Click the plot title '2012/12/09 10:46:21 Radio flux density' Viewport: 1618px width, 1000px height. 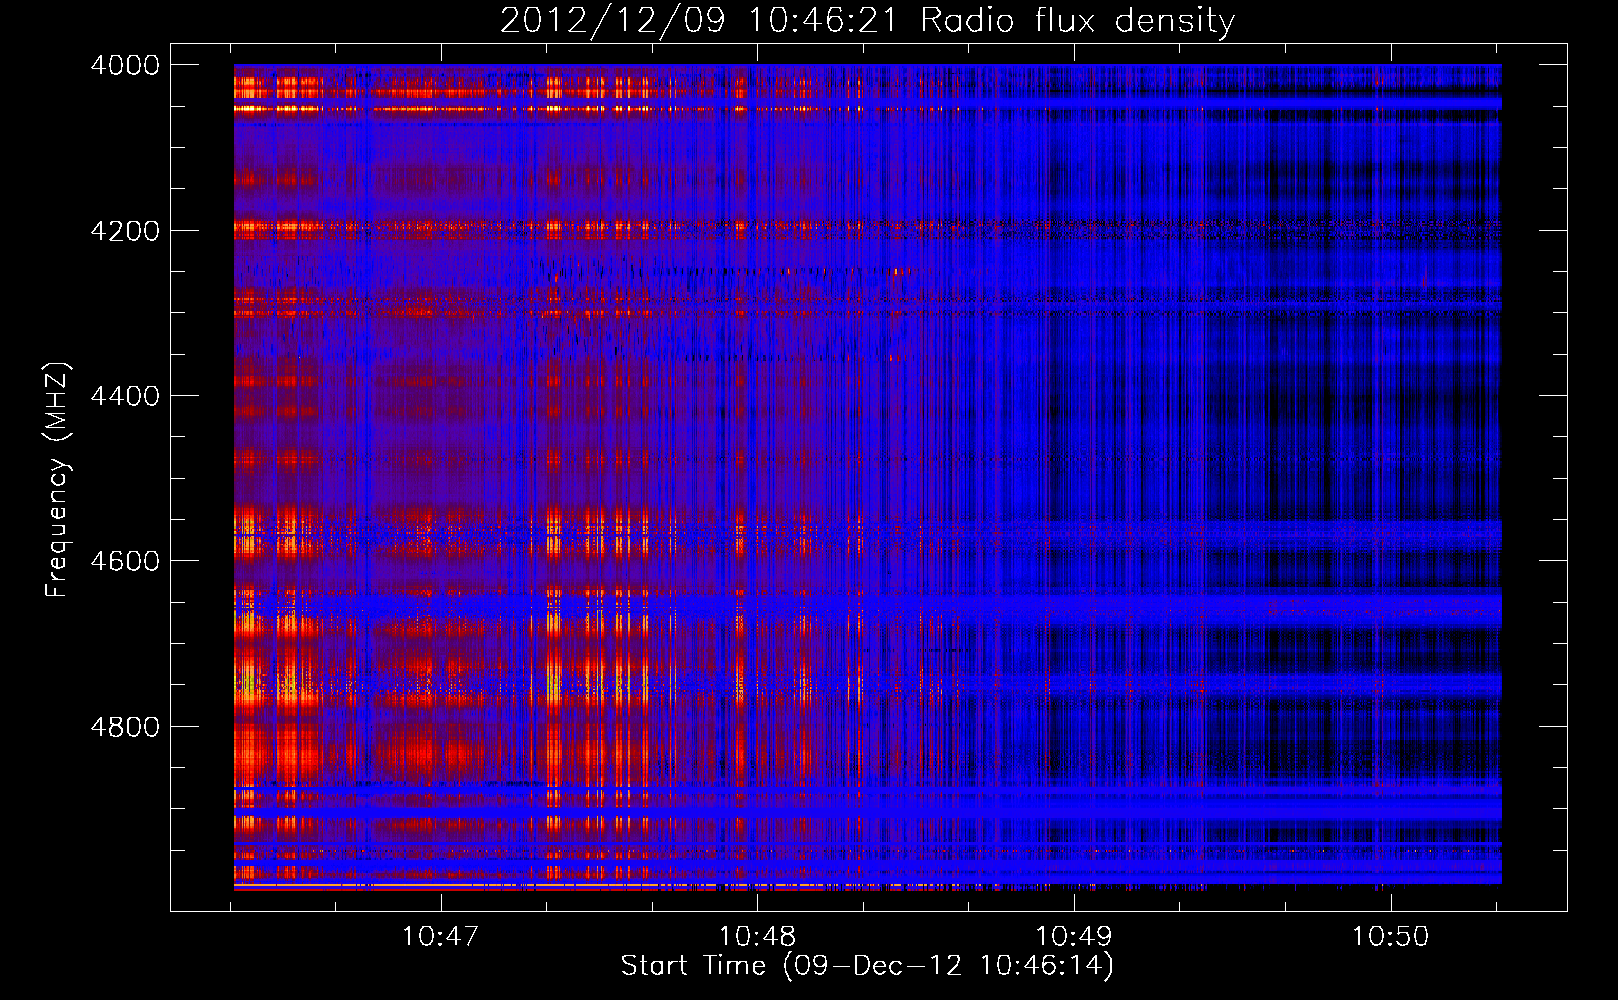[x=868, y=20]
